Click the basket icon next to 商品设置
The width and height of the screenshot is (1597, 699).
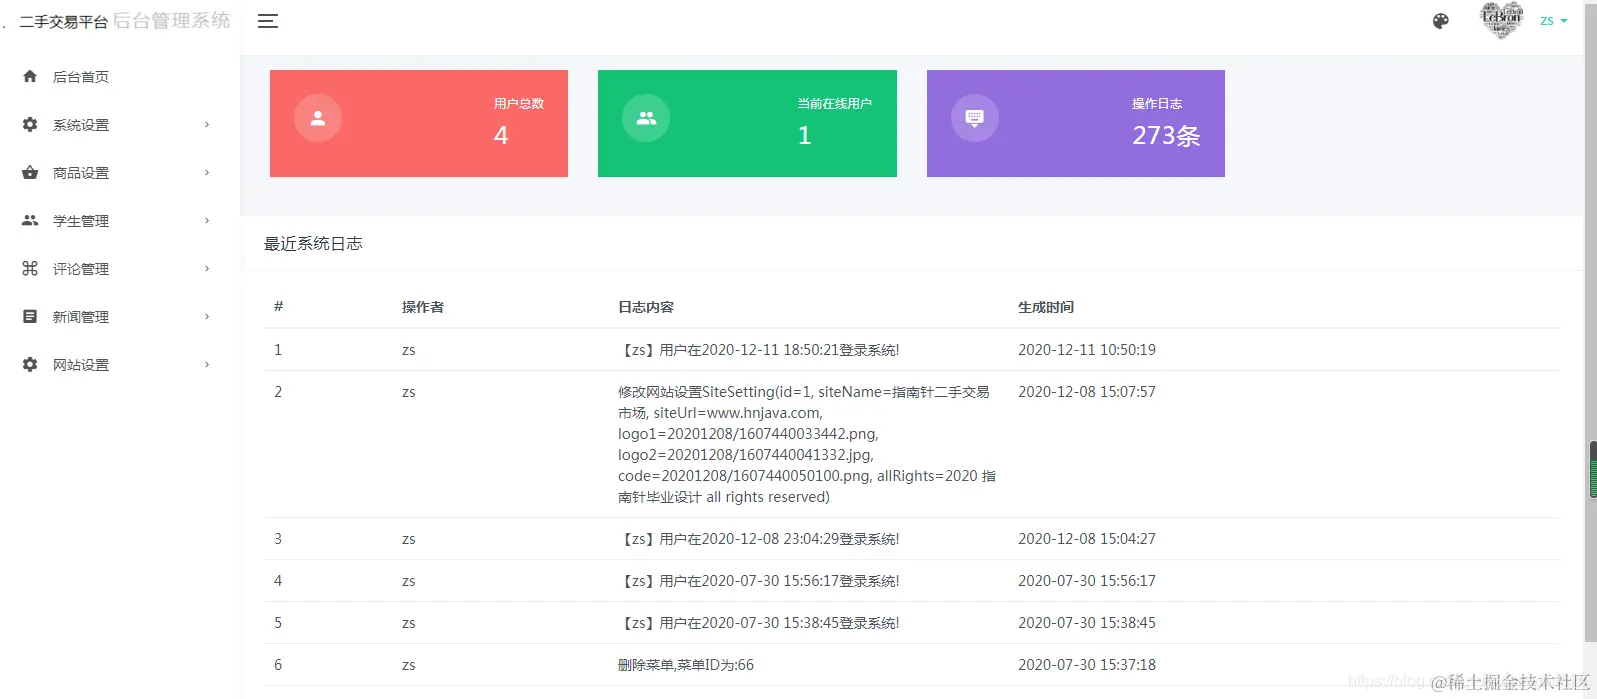[x=30, y=172]
